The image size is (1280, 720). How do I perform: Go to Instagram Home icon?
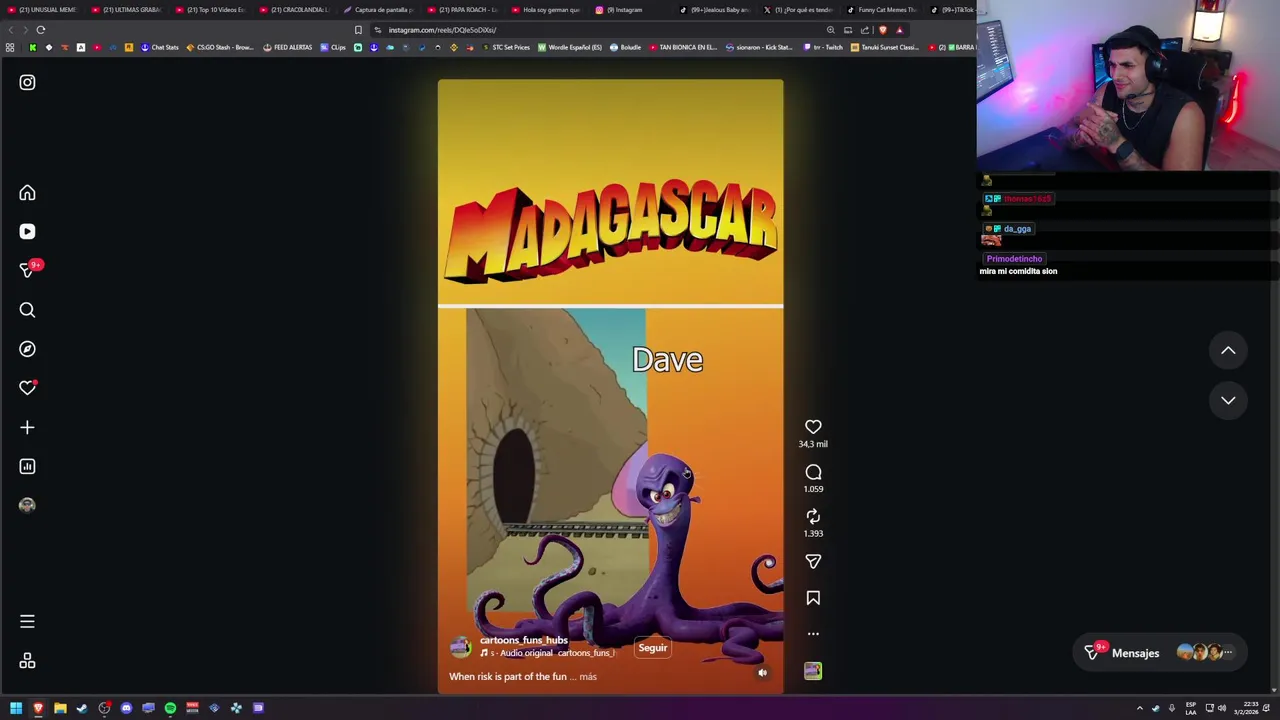tap(27, 193)
